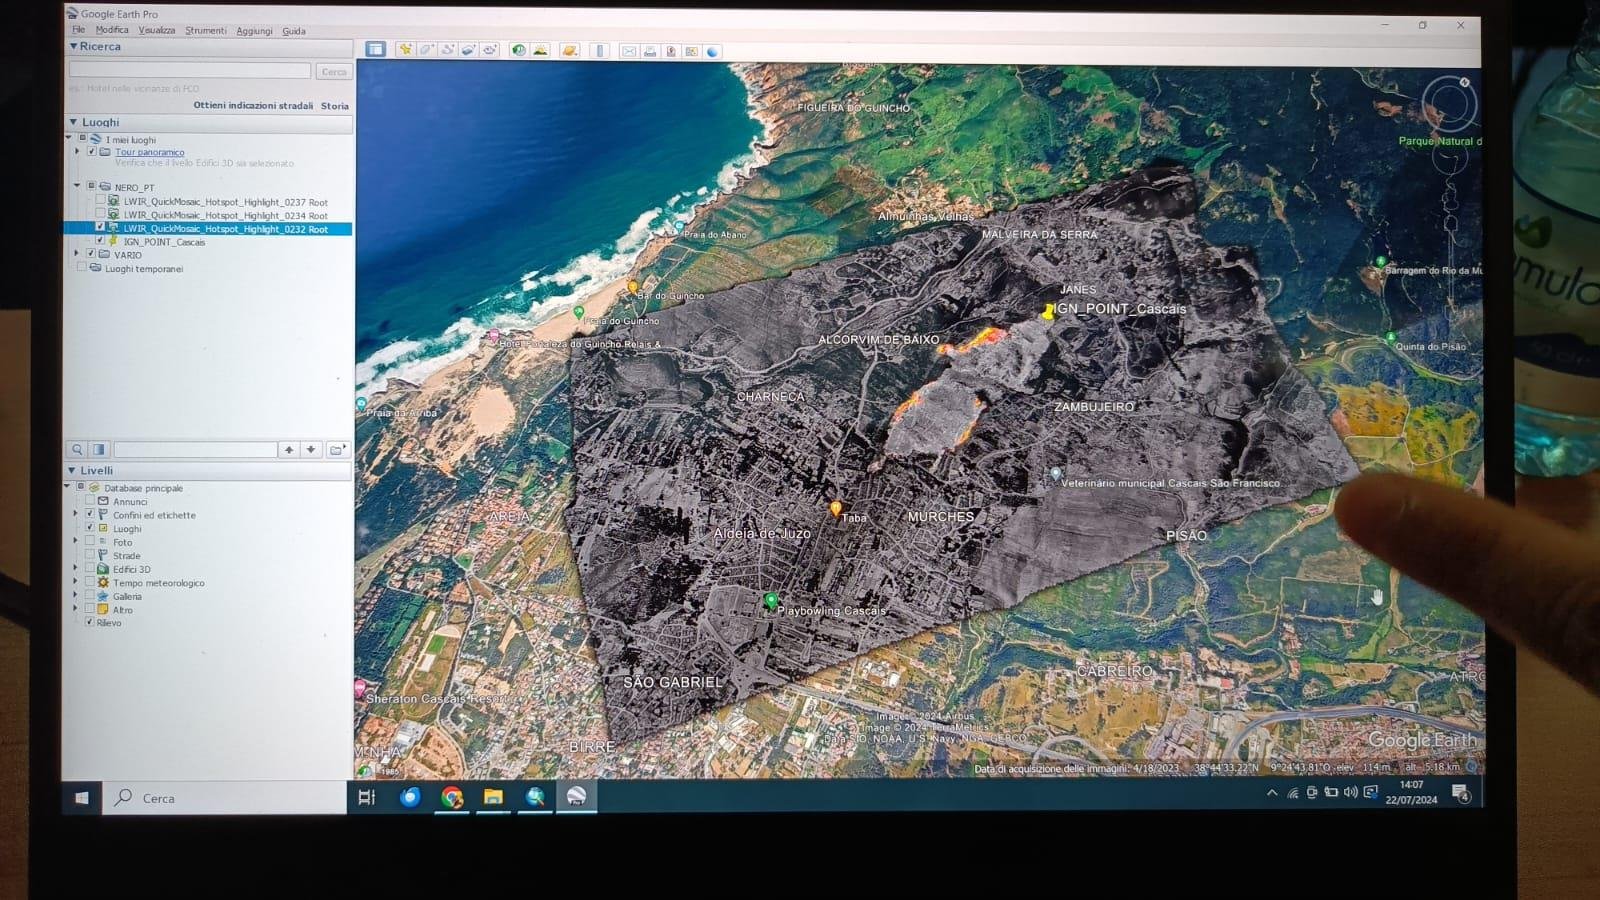
Task: Click the Cerca search button
Action: 334,71
